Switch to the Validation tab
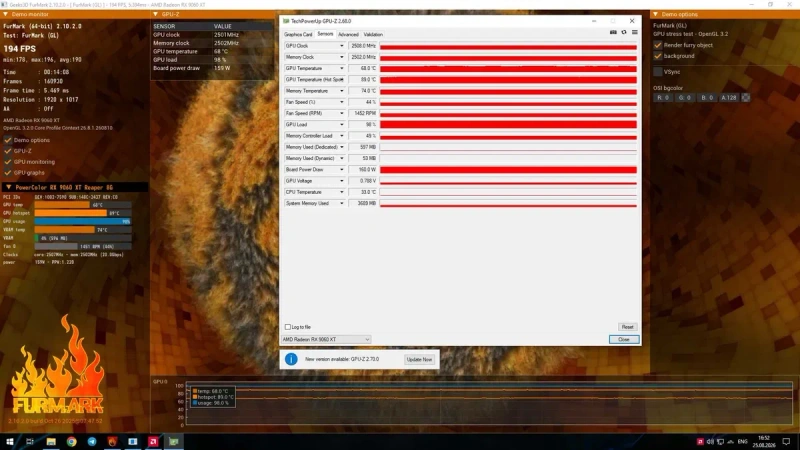 [x=373, y=34]
